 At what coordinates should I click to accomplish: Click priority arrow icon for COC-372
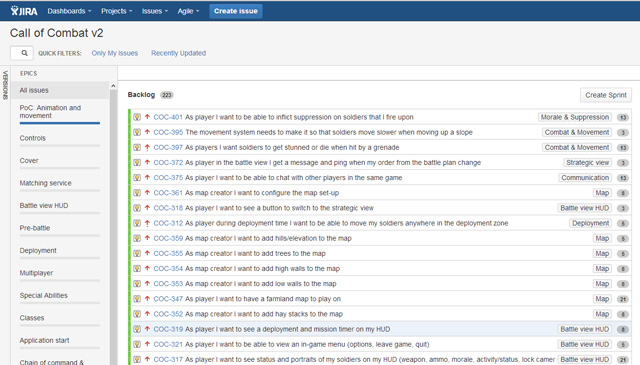point(147,162)
